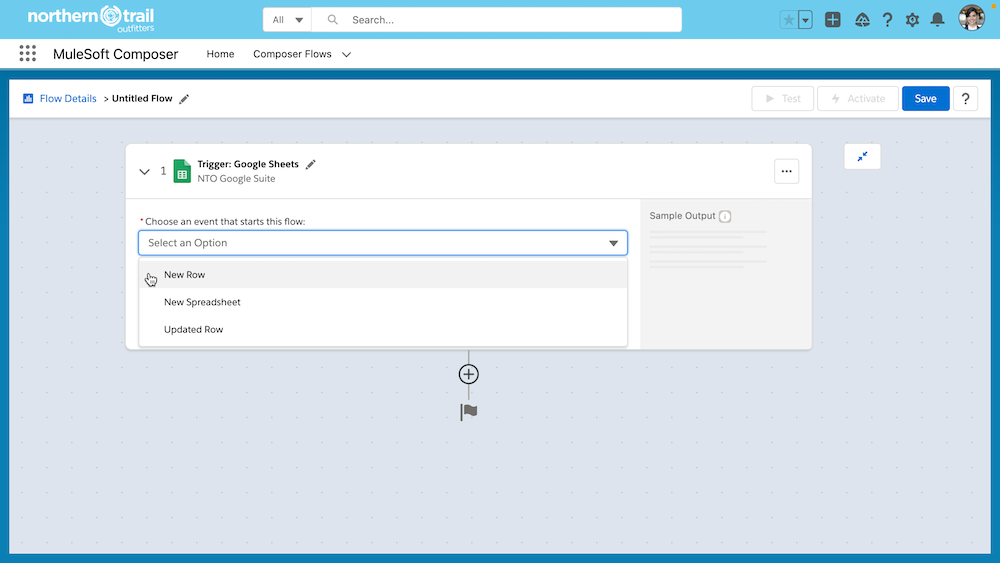Collapse the trigger step chevron

pyautogui.click(x=144, y=172)
